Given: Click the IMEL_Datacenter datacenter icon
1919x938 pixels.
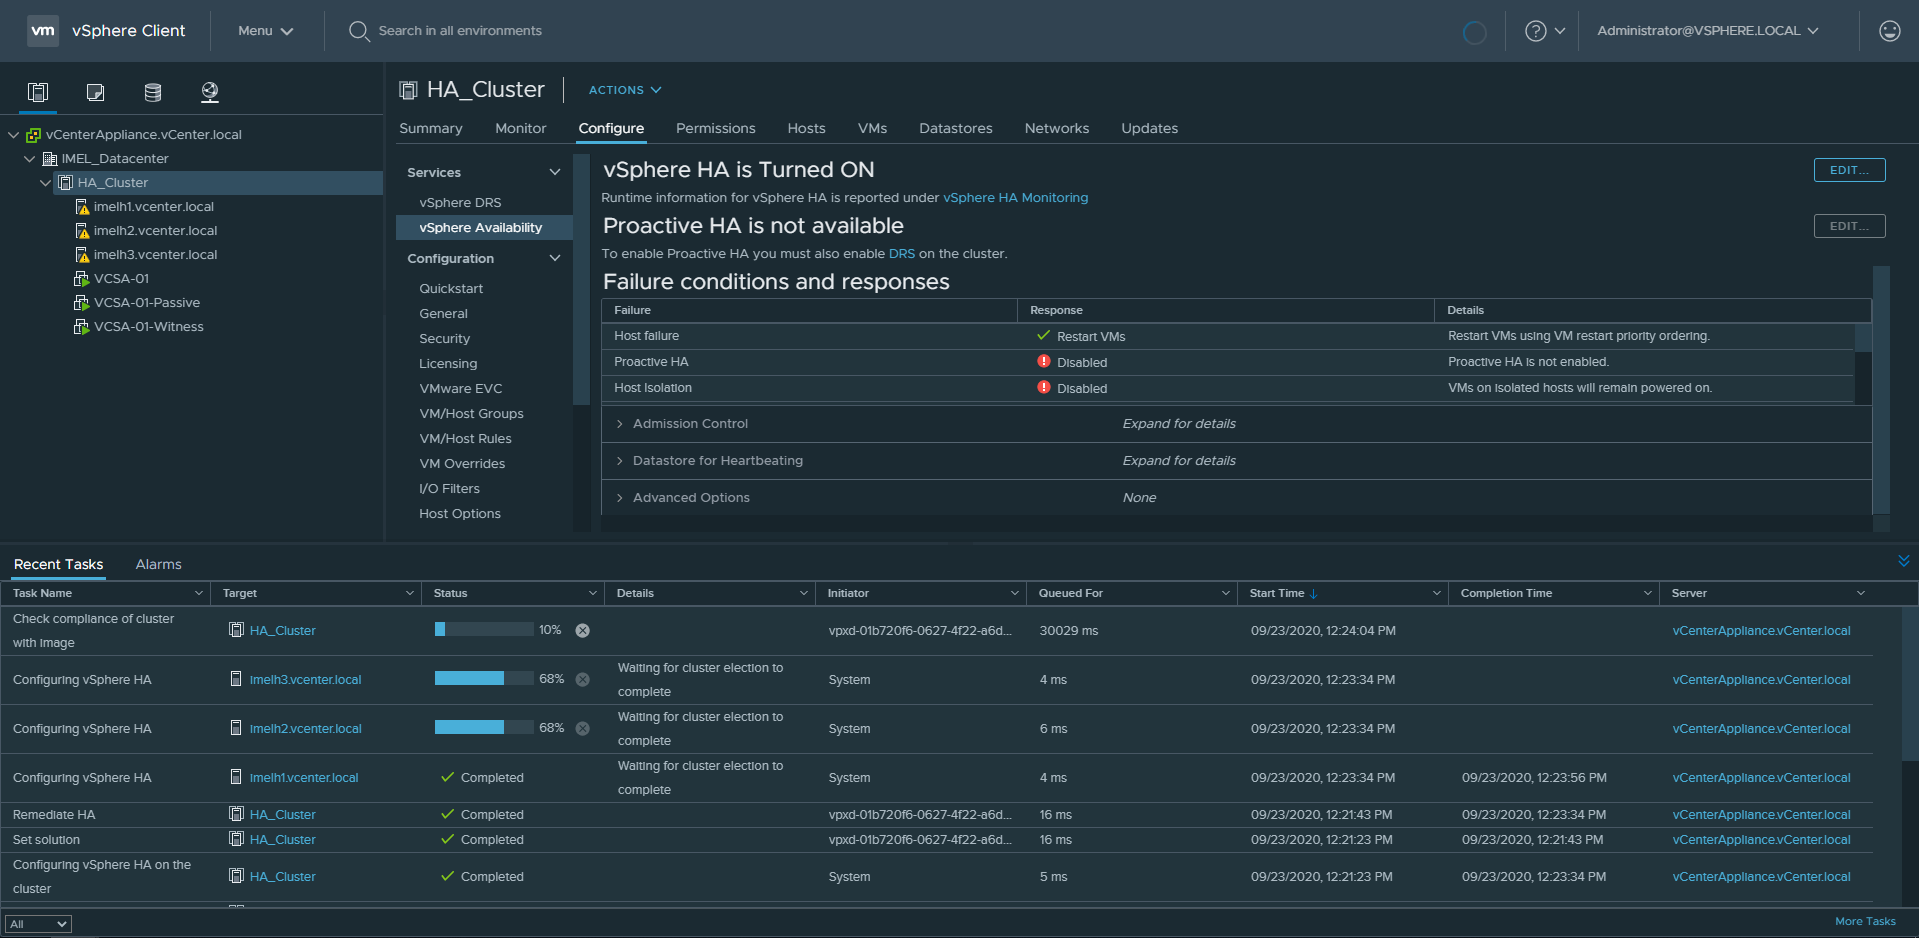Looking at the screenshot, I should tap(50, 159).
